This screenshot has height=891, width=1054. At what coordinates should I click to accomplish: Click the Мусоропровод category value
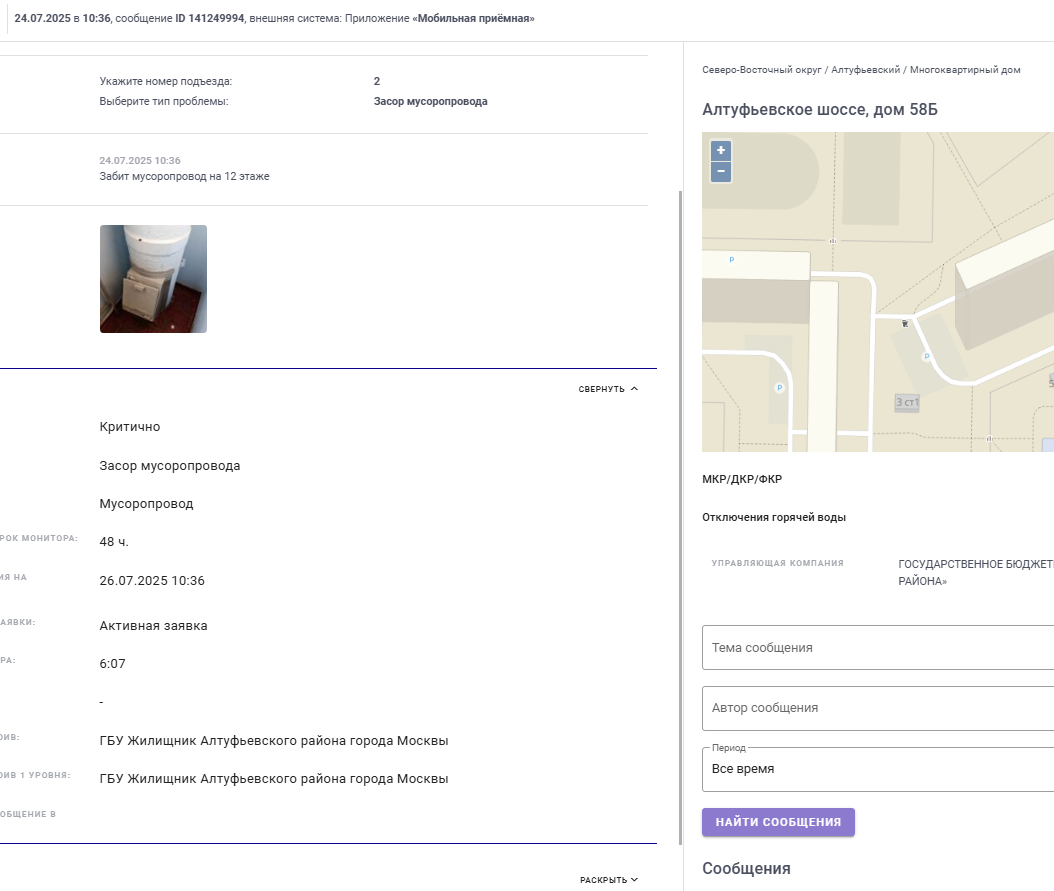147,504
